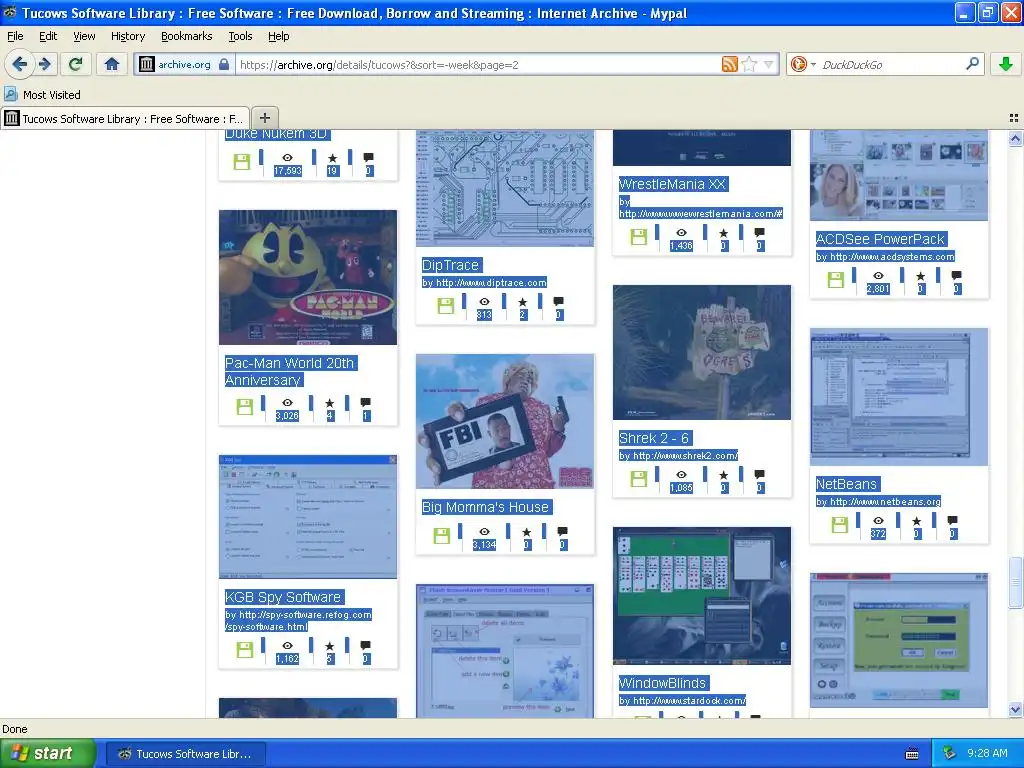Click the views eye icon under Big Momma's House
Image resolution: width=1024 pixels, height=768 pixels.
tap(484, 532)
